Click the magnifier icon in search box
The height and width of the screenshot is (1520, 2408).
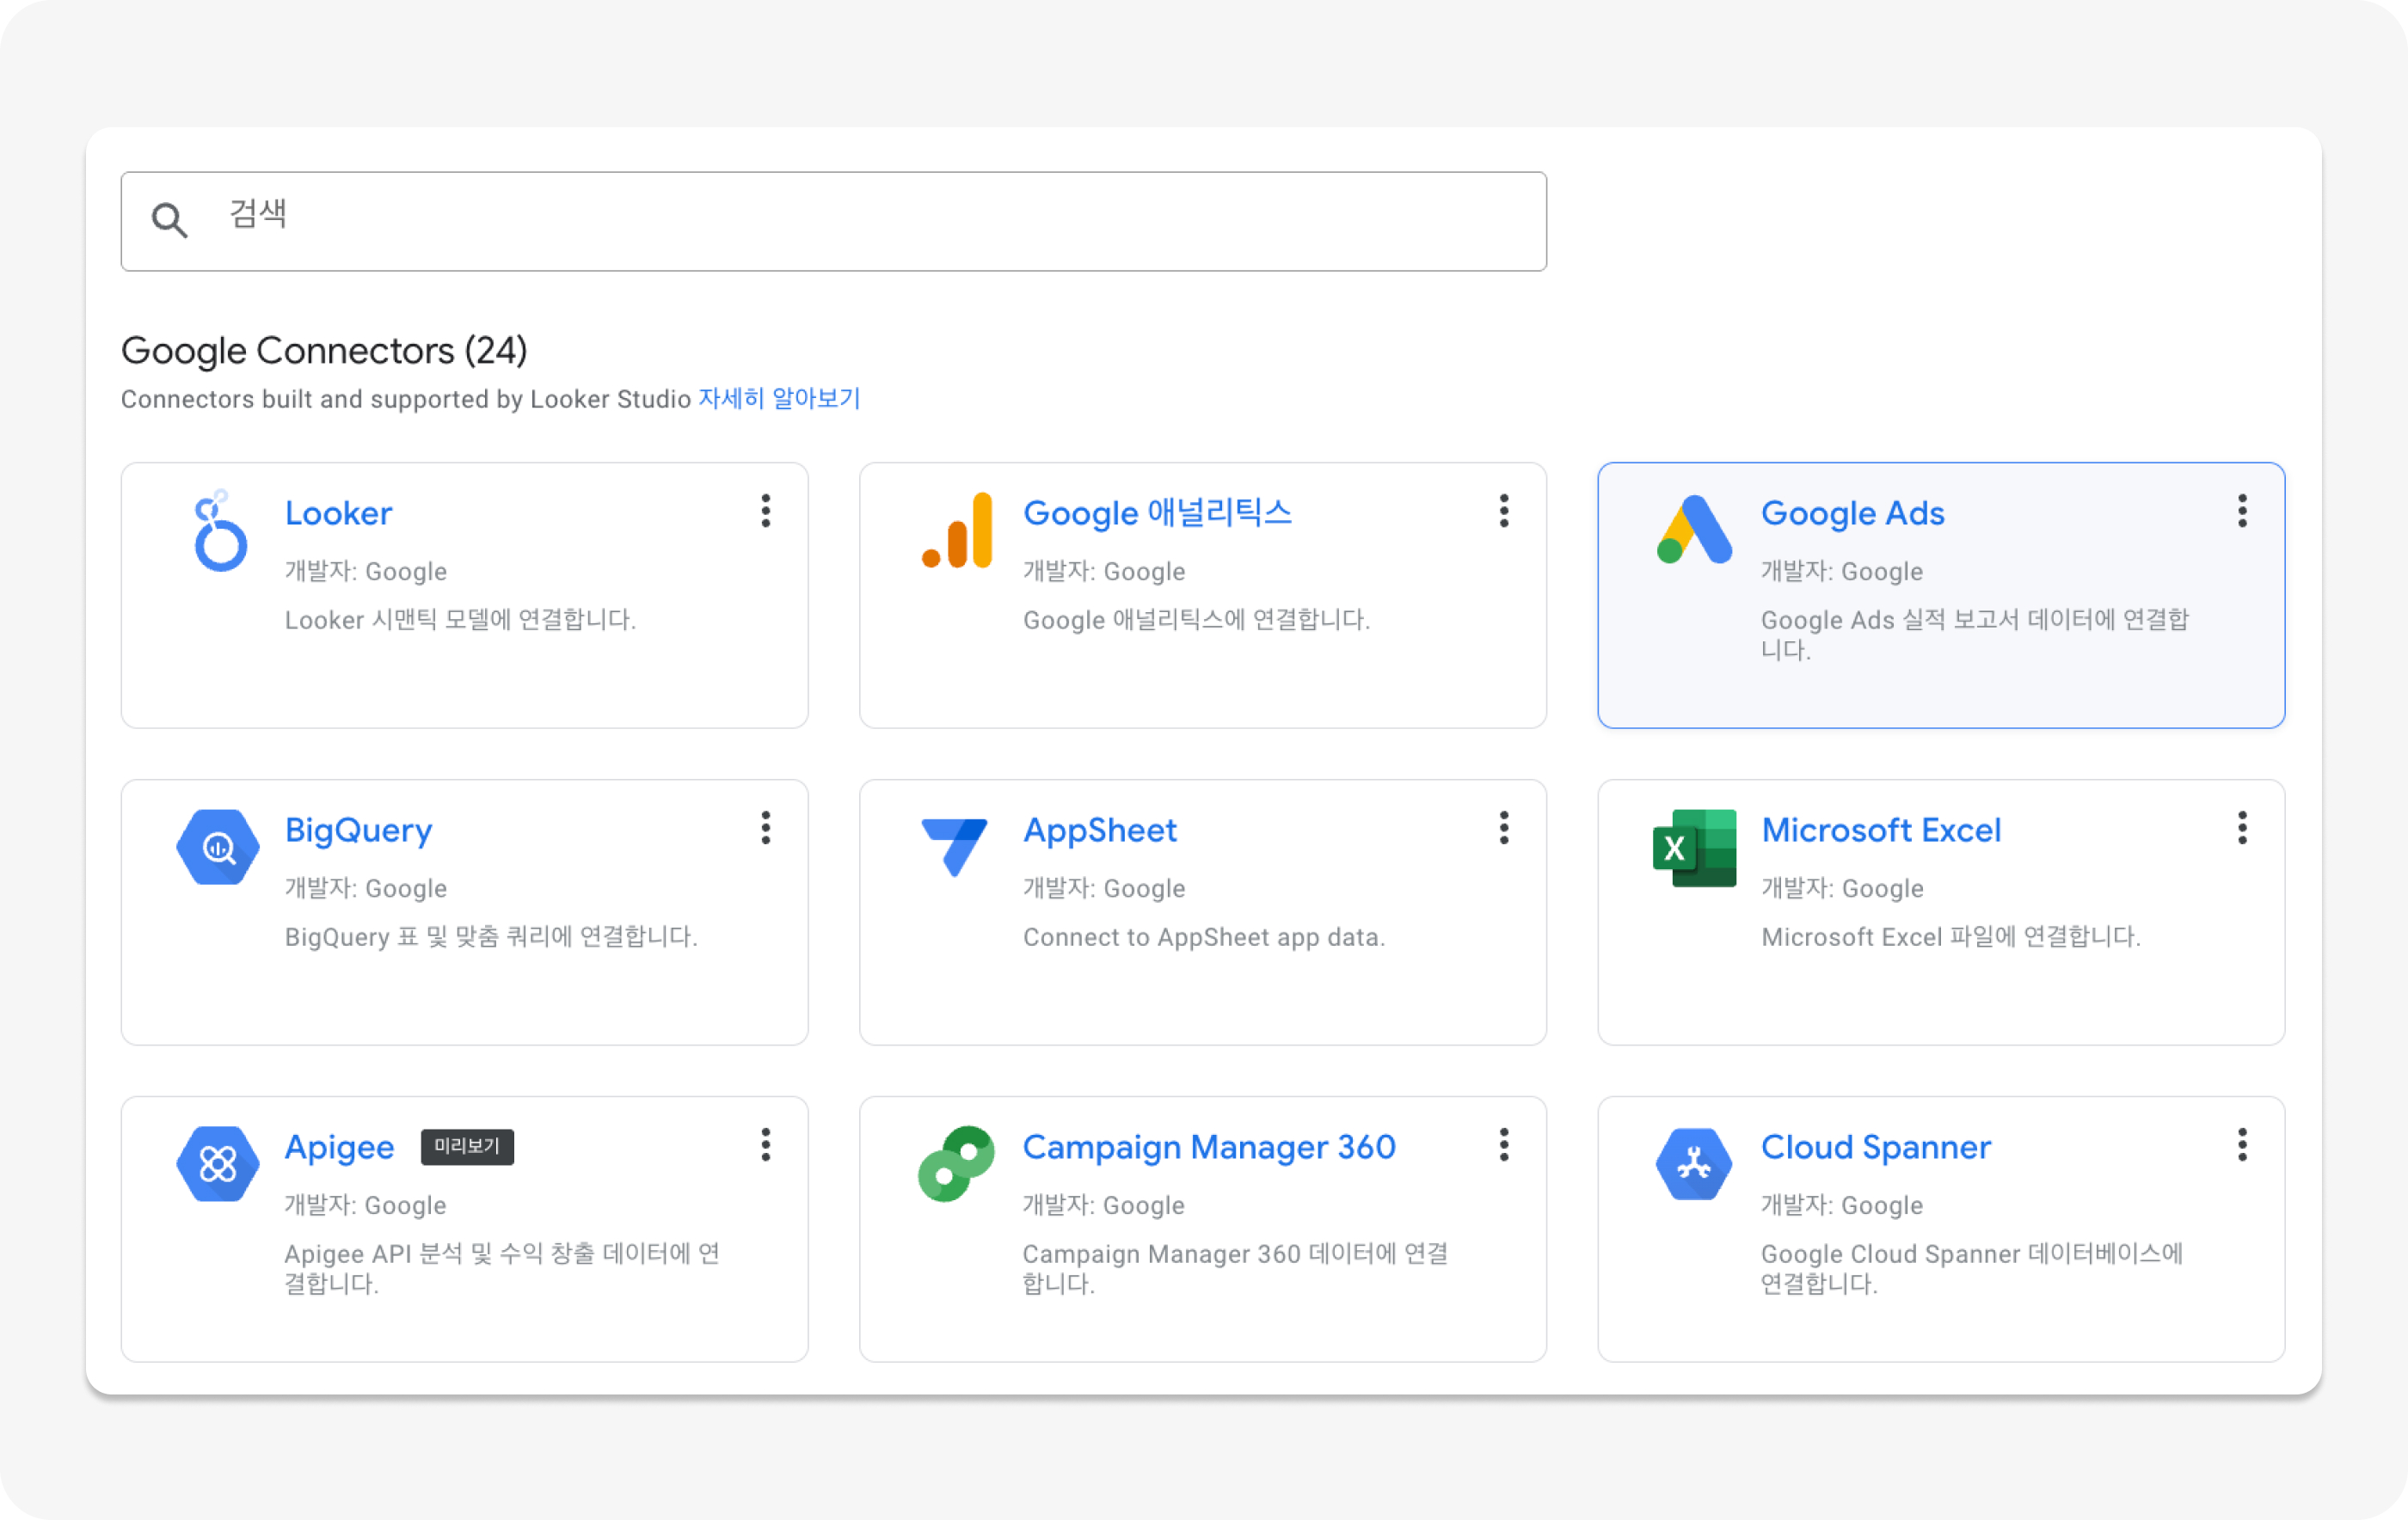click(x=169, y=220)
